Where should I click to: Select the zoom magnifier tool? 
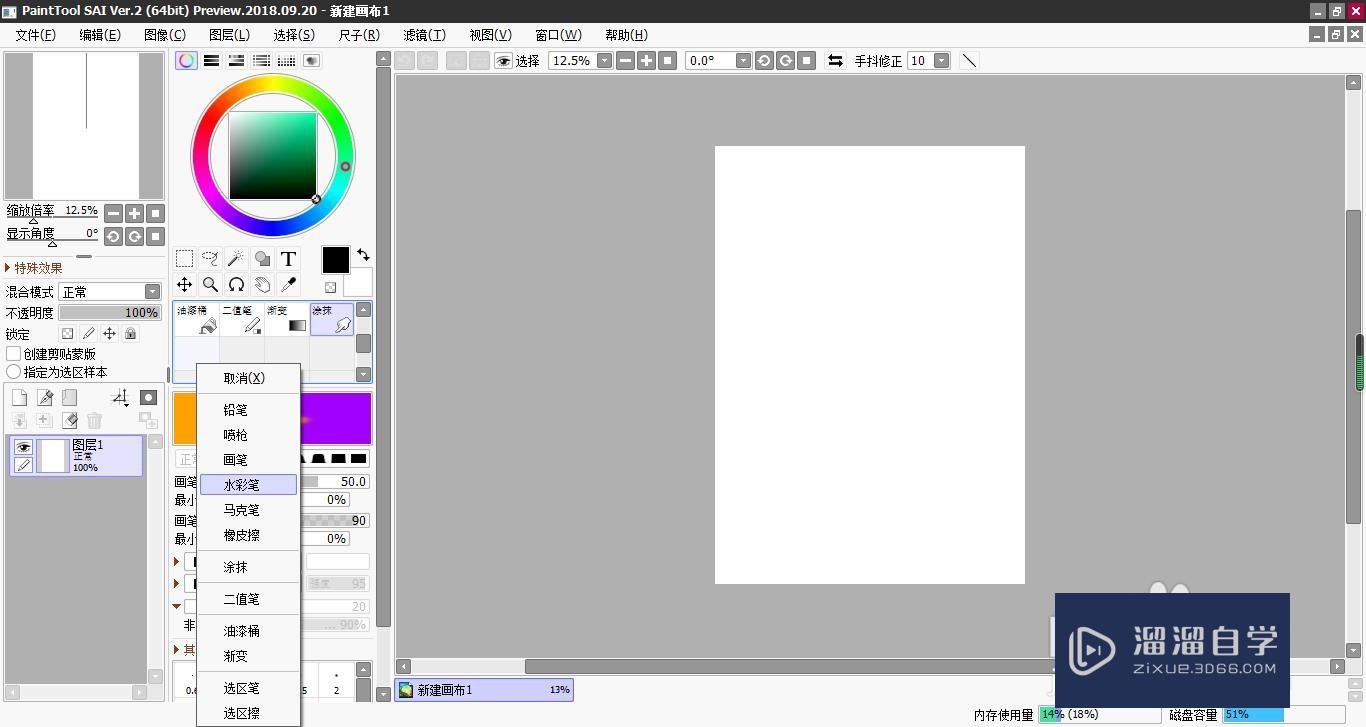tap(210, 284)
